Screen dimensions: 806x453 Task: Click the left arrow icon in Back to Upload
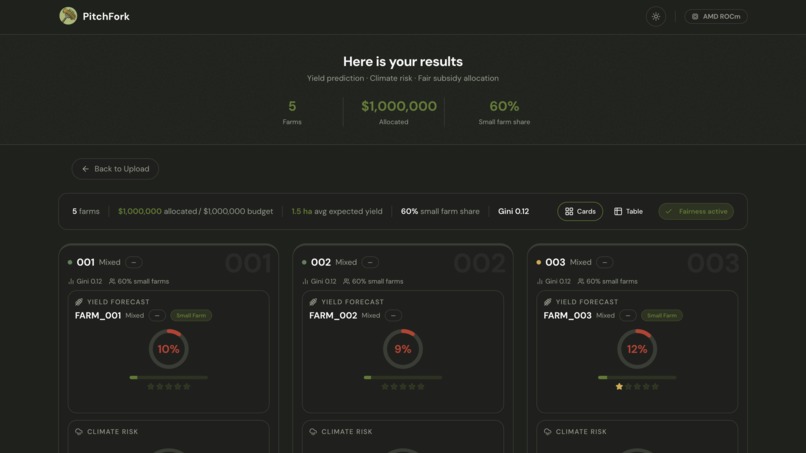coord(85,169)
